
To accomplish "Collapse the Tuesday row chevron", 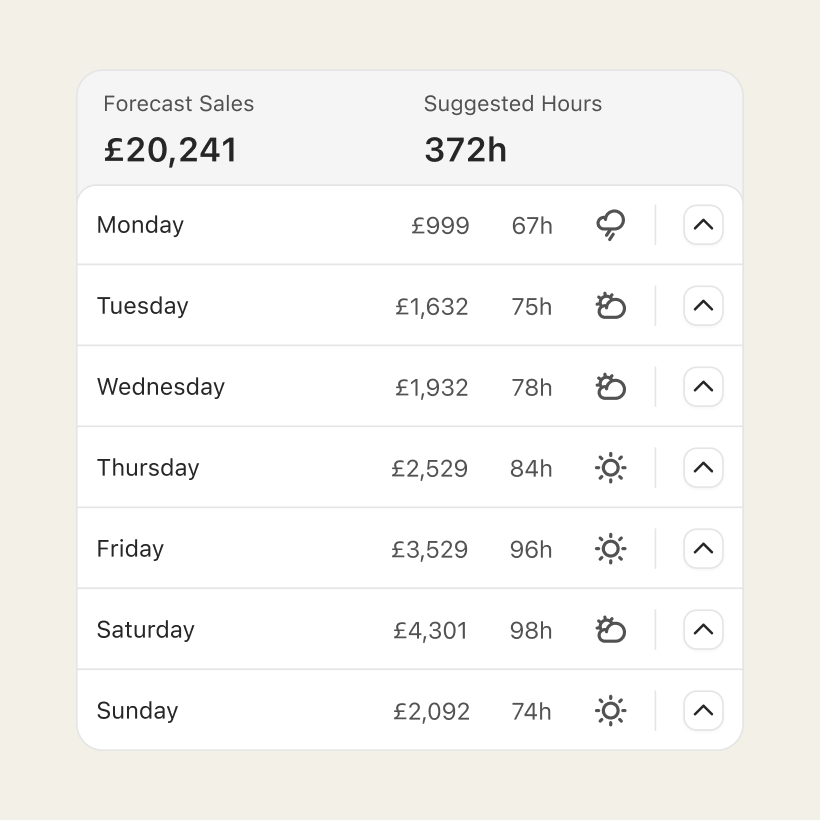I will 703,306.
